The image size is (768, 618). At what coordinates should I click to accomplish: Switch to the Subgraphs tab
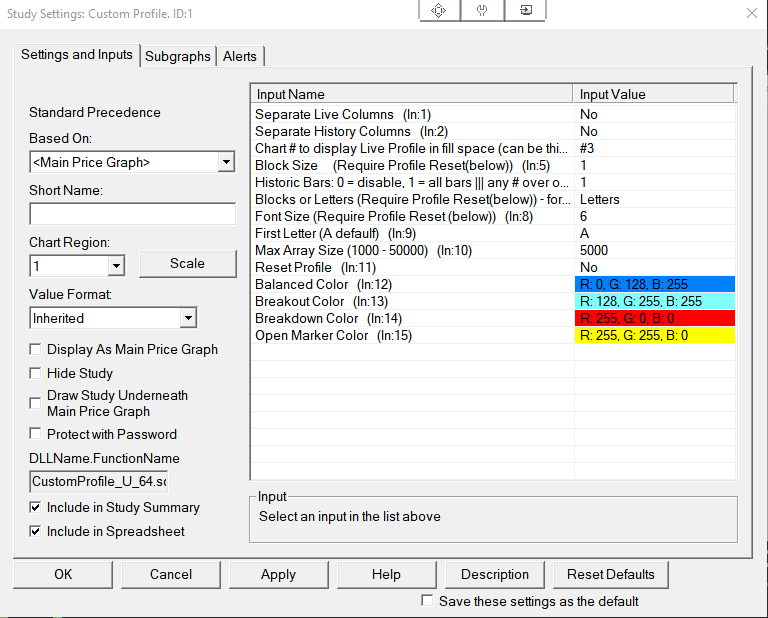click(x=178, y=57)
